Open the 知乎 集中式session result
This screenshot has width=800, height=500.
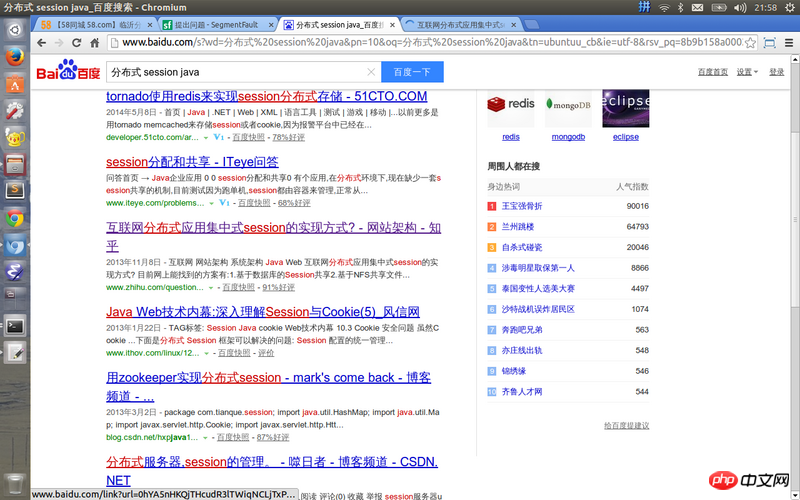coord(273,237)
